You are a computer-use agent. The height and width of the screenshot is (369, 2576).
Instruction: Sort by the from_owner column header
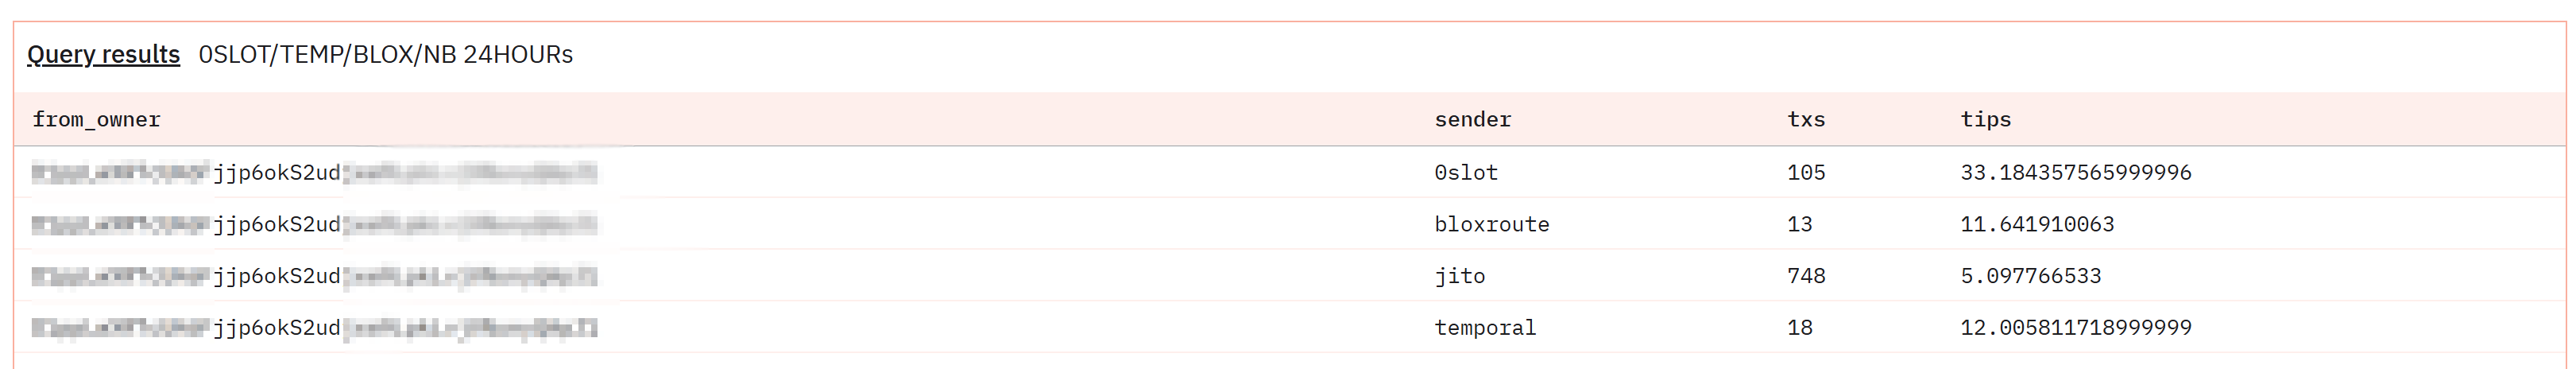tap(96, 120)
